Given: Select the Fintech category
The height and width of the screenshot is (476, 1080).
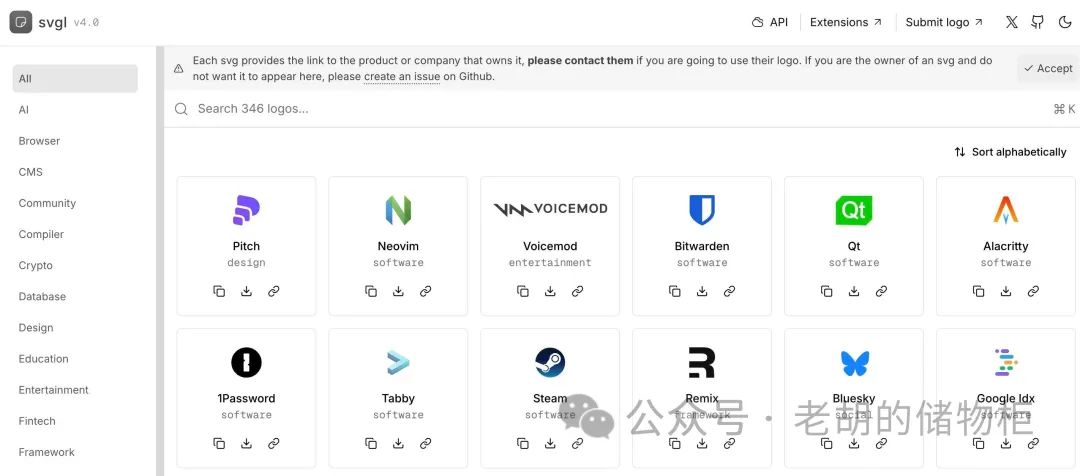Looking at the screenshot, I should coord(75,421).
